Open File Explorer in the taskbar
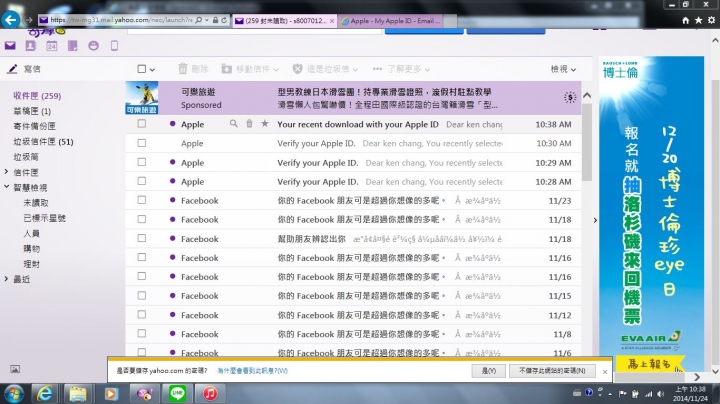720x404 pixels. pos(78,393)
